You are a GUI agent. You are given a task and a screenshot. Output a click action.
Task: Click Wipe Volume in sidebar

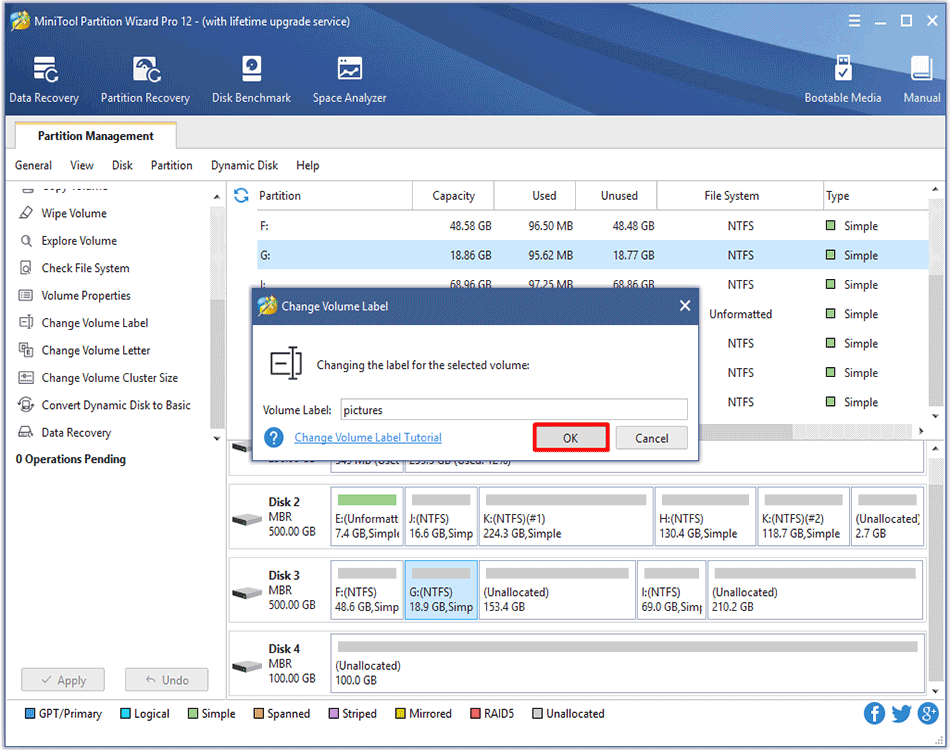(73, 213)
